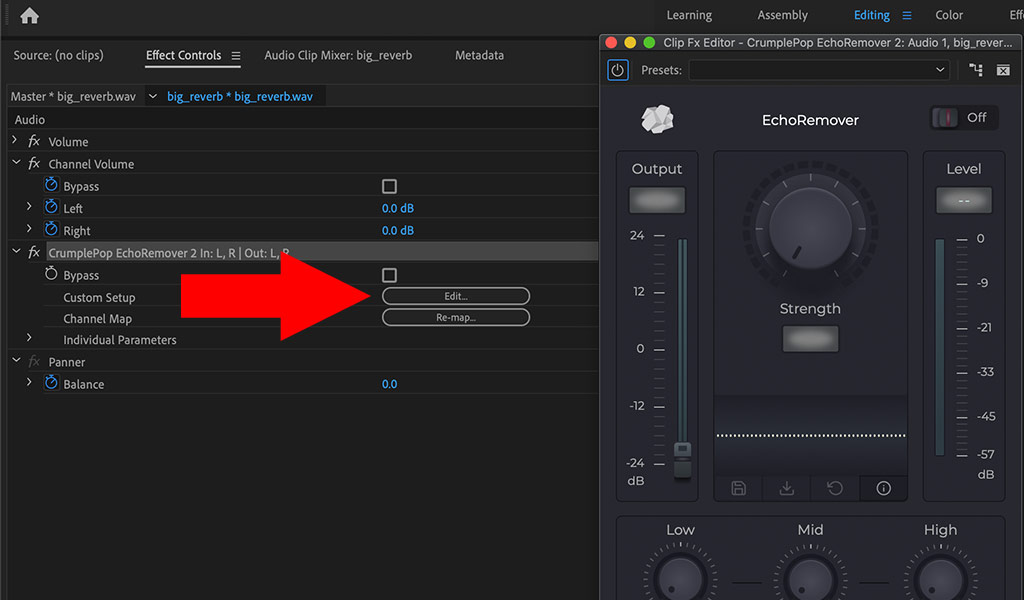Click the channel map routing icon in Fx Editor

tap(976, 70)
